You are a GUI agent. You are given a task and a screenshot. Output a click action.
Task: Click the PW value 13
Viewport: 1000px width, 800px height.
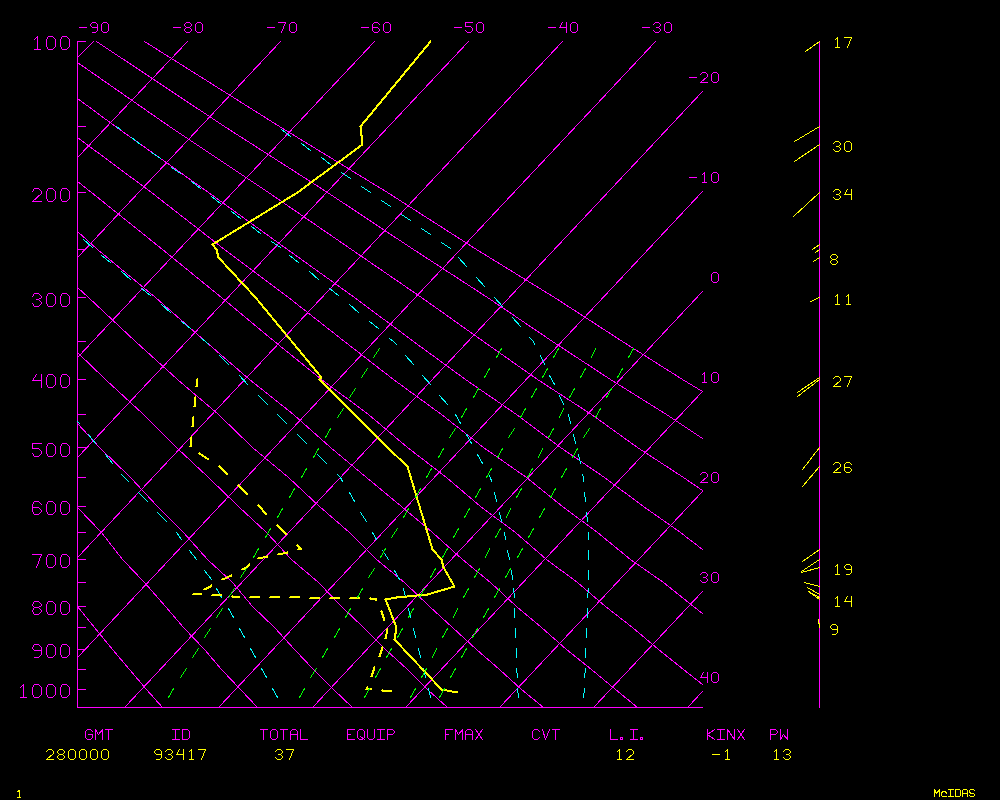[x=781, y=755]
